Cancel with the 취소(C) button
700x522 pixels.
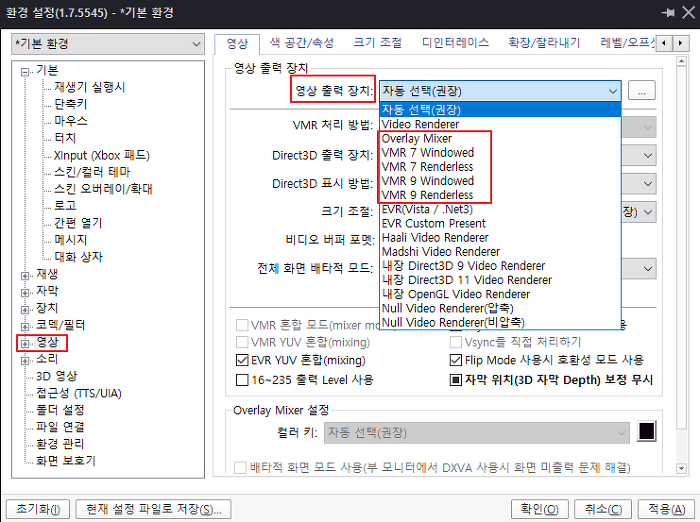point(603,509)
